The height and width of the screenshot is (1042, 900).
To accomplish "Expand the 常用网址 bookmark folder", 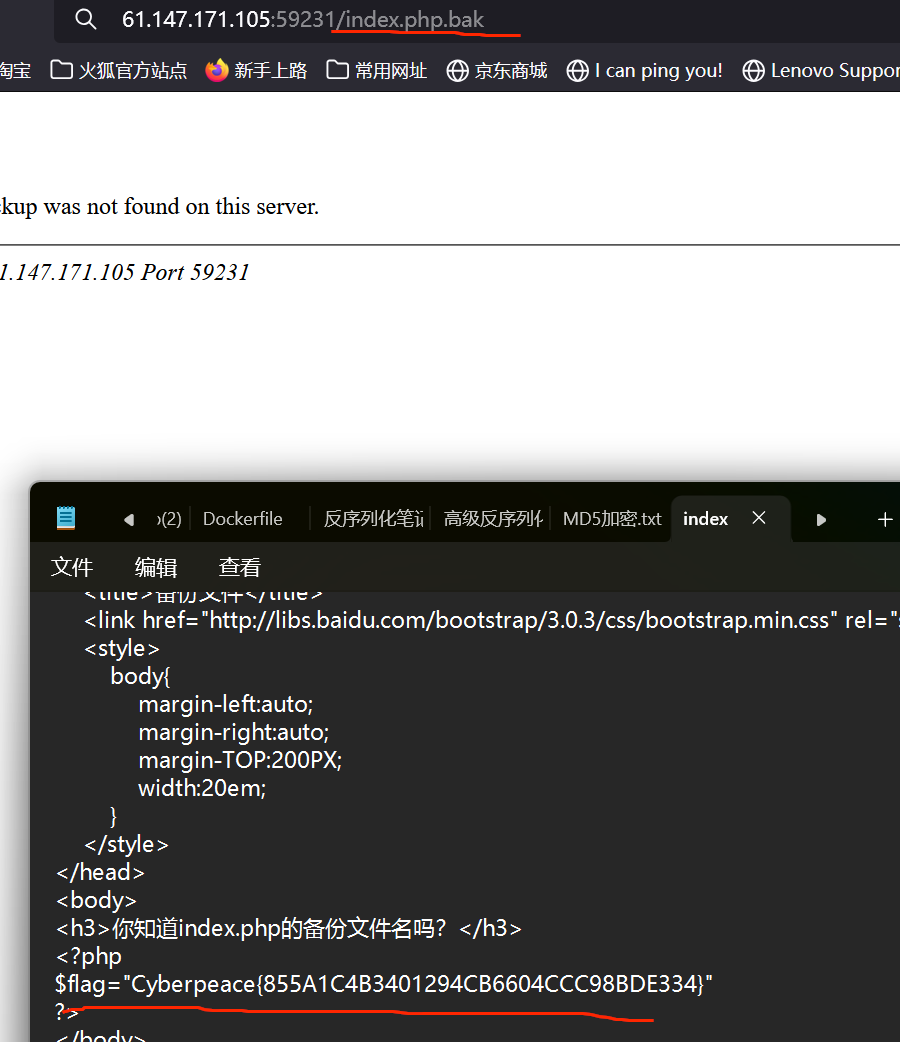I will tap(377, 71).
